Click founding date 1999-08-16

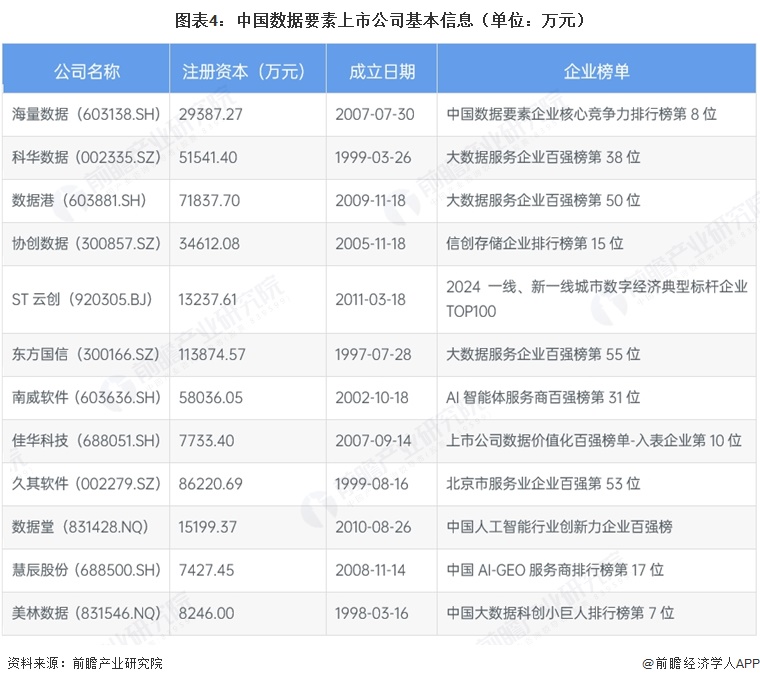(372, 484)
